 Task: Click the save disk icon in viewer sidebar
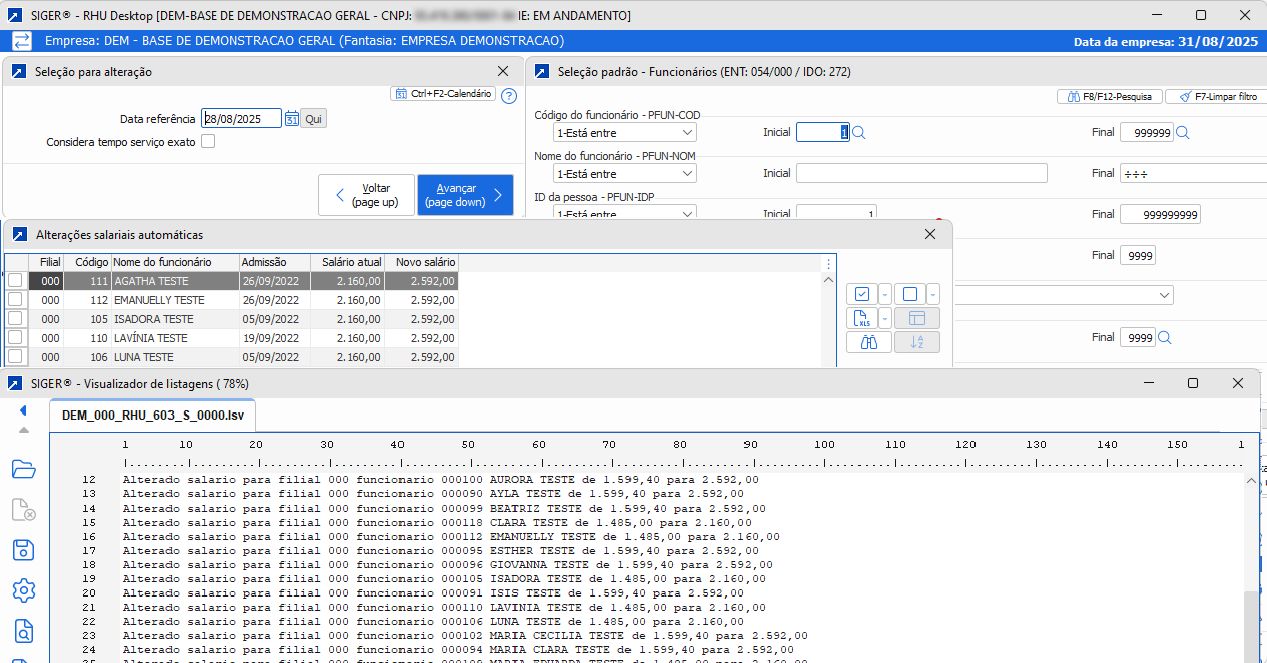click(24, 550)
